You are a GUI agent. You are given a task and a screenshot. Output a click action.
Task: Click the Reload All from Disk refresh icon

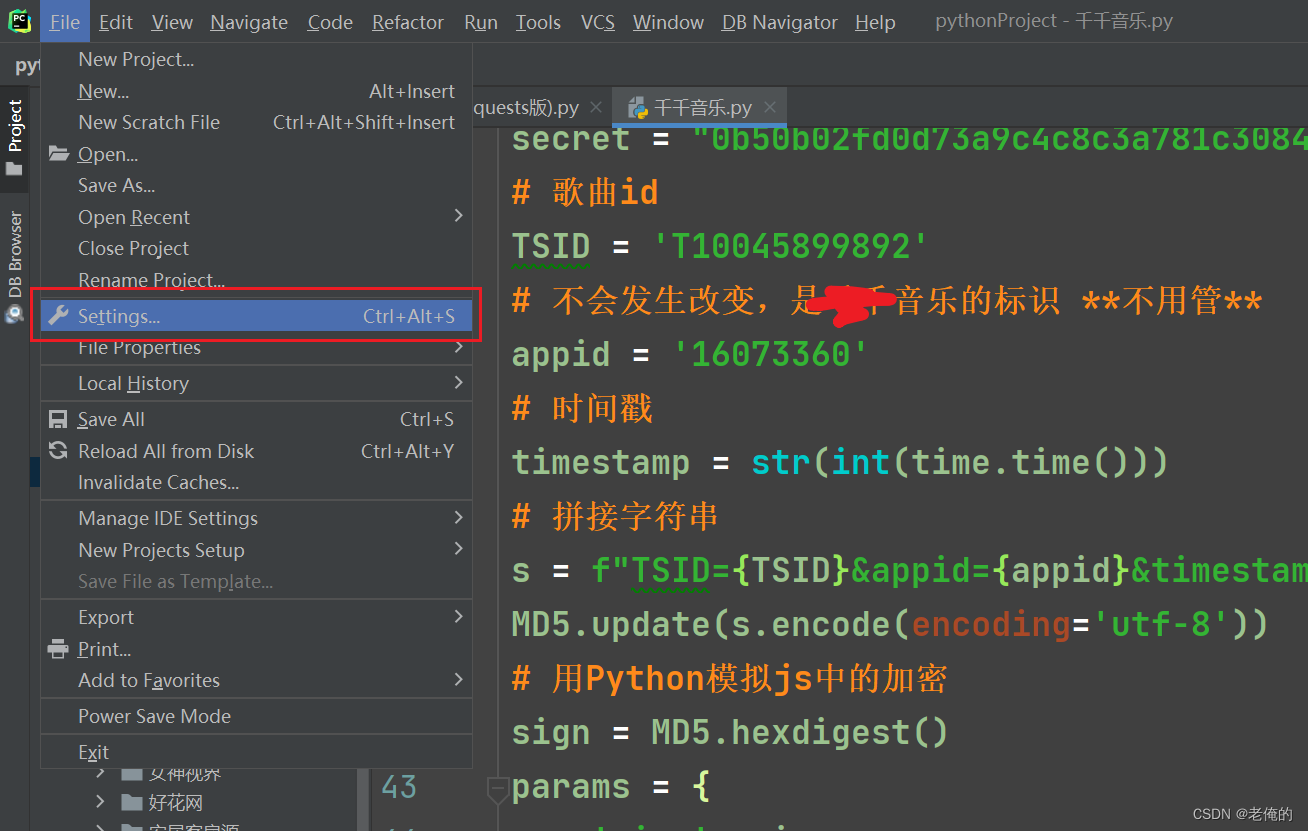click(x=59, y=451)
